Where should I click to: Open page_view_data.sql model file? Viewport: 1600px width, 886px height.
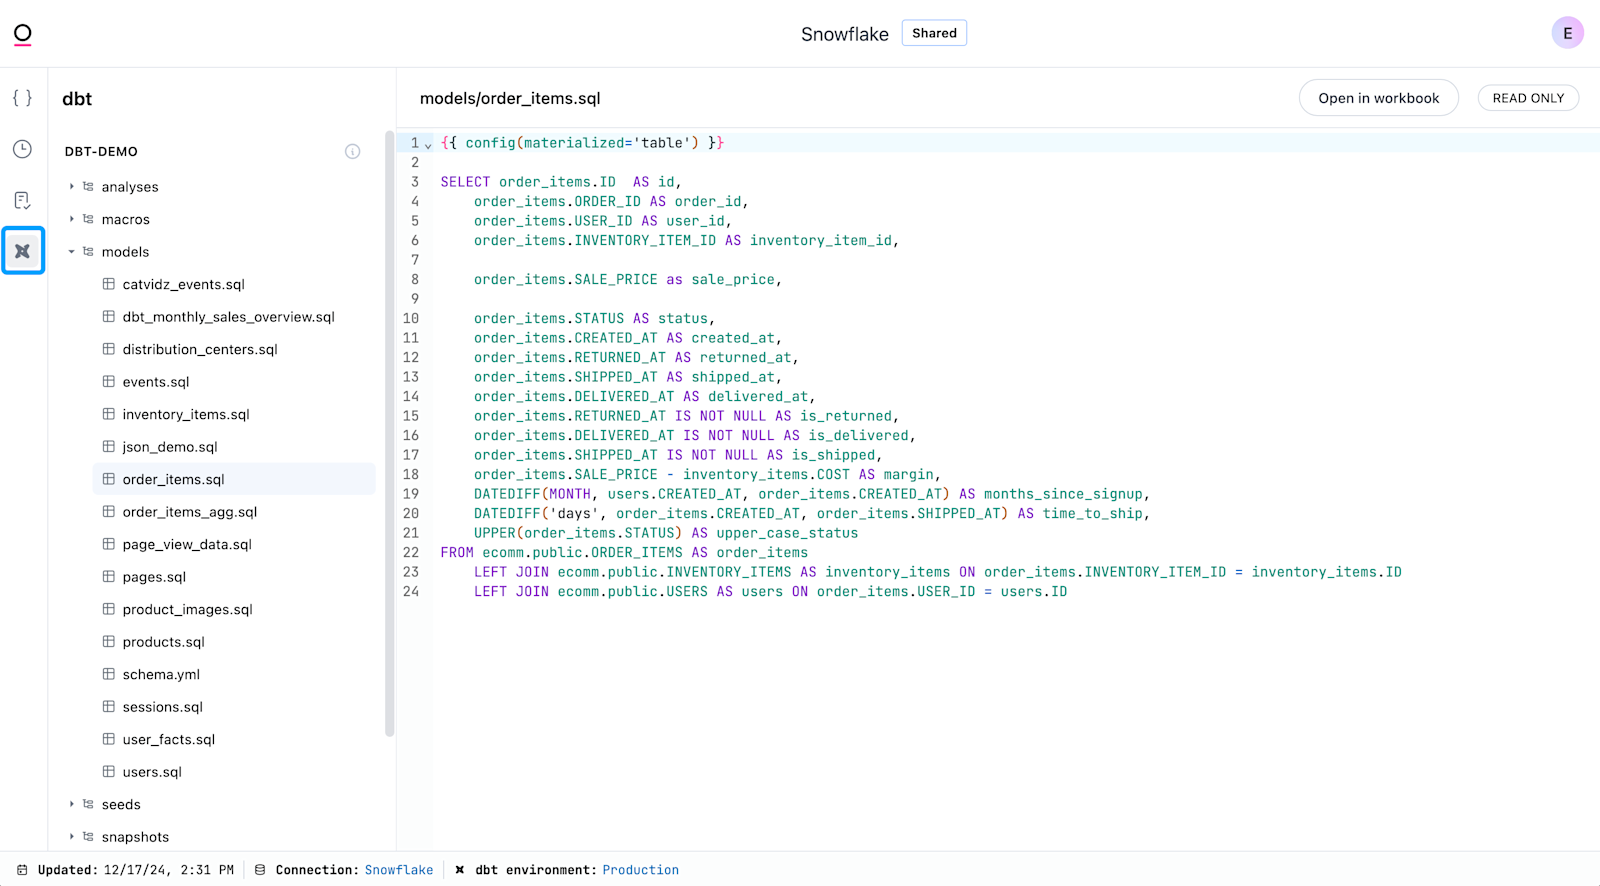coord(187,544)
